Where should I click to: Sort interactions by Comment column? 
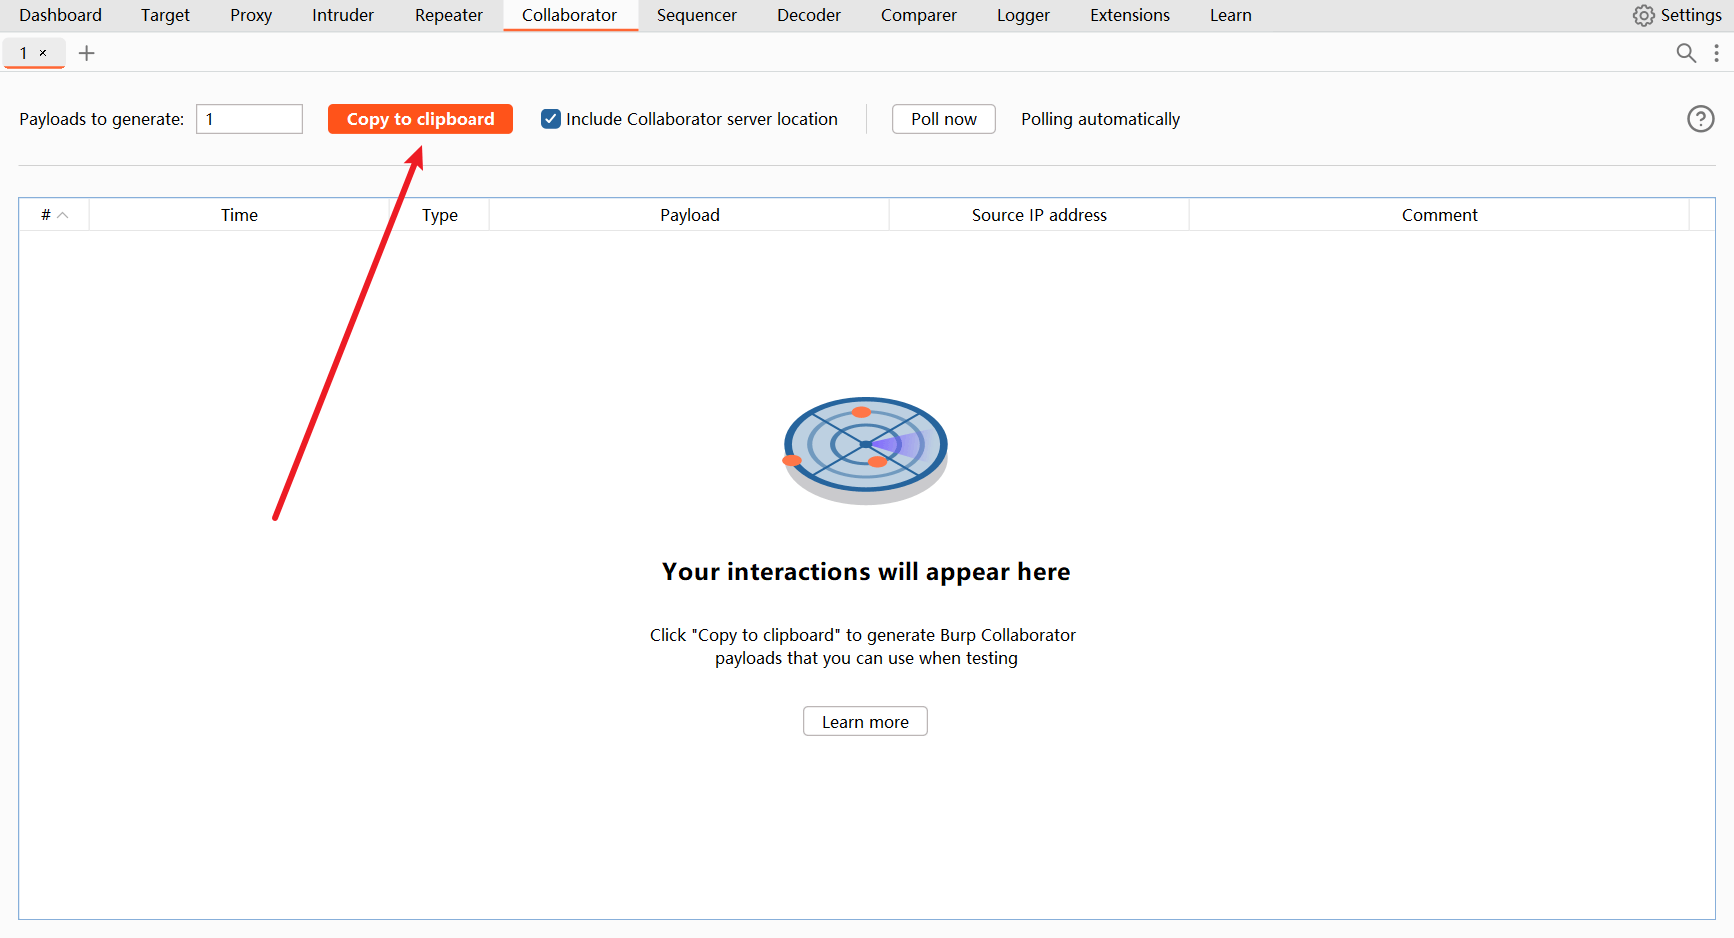(x=1439, y=215)
